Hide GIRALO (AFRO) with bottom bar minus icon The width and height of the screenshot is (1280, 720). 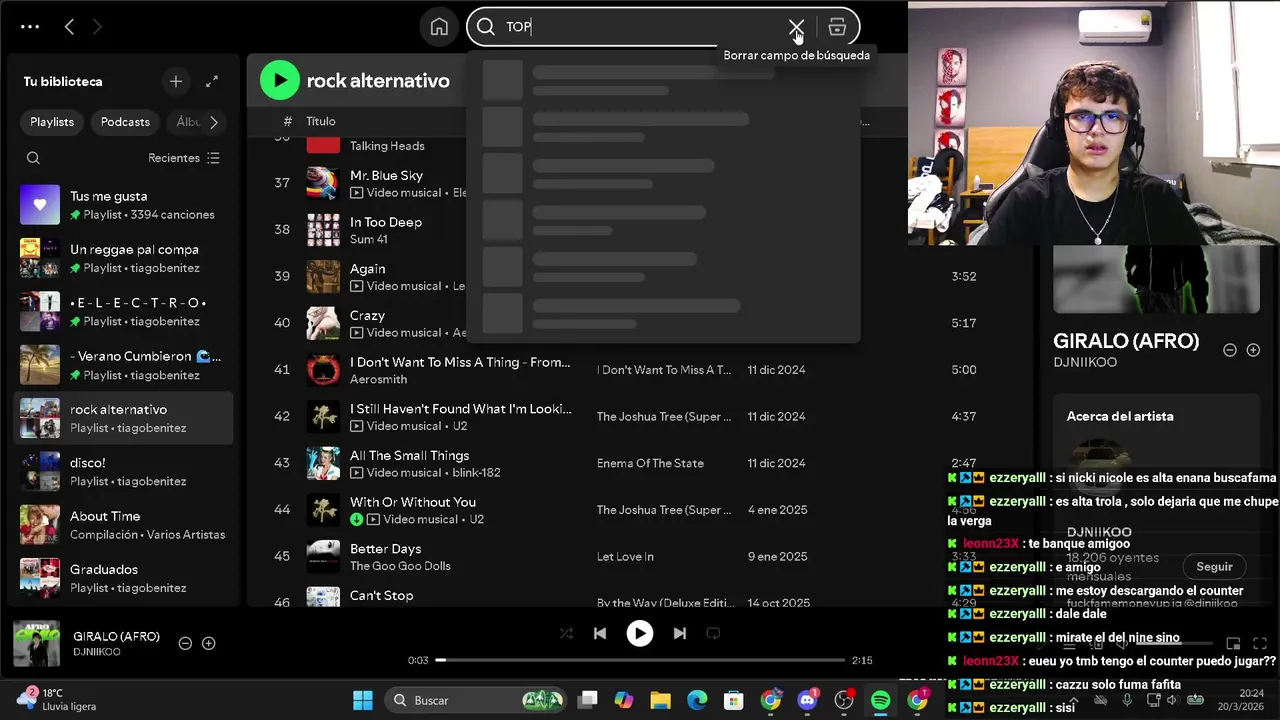click(185, 643)
